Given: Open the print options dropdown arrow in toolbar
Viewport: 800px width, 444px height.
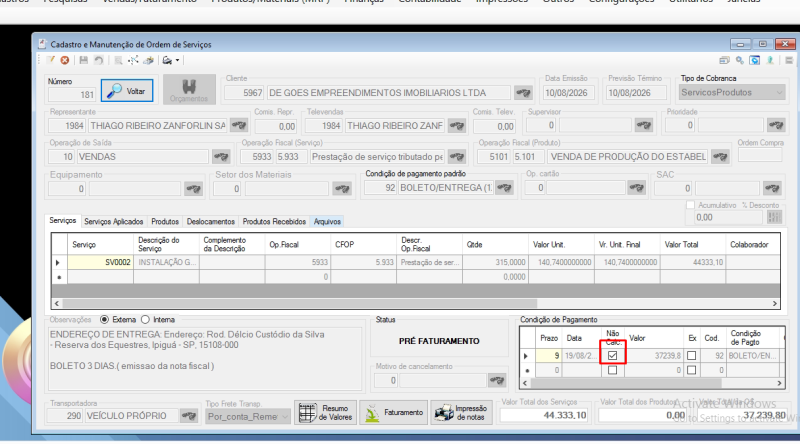Looking at the screenshot, I should (178, 60).
